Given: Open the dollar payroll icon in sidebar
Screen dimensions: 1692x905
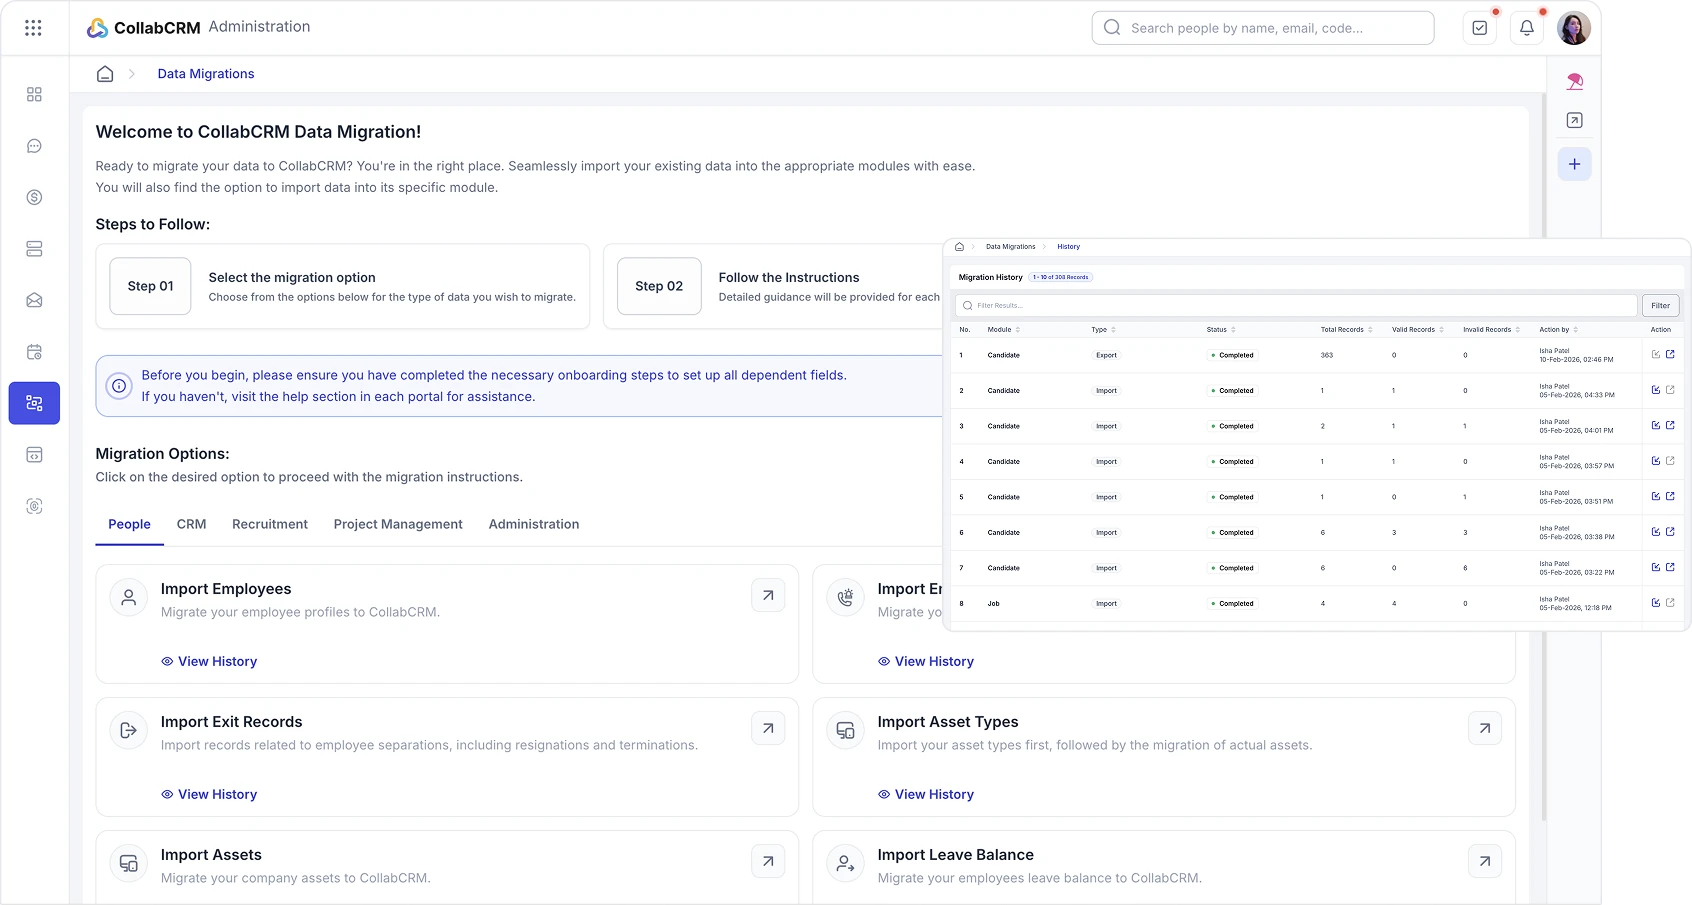Looking at the screenshot, I should pos(34,197).
